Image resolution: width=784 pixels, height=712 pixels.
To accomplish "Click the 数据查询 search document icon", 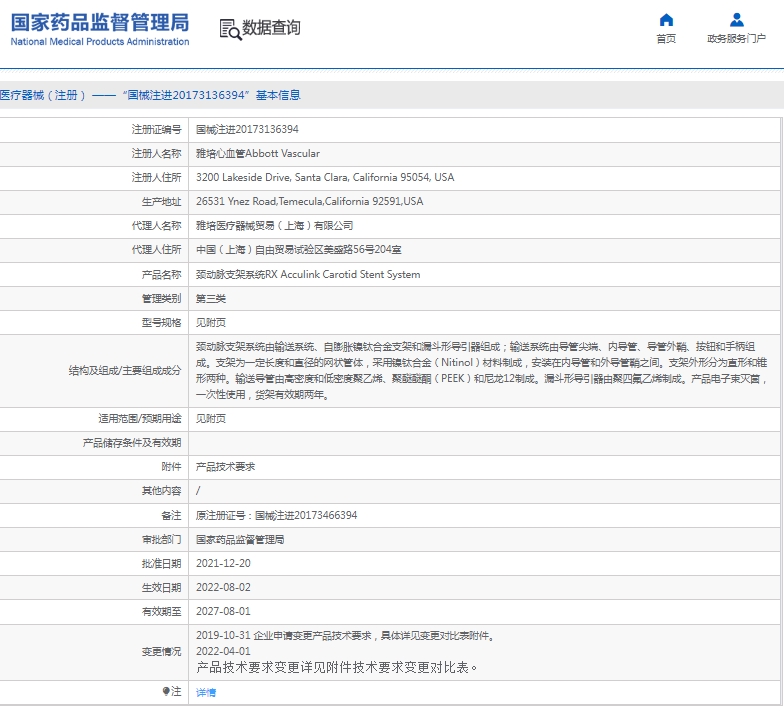I will 230,30.
